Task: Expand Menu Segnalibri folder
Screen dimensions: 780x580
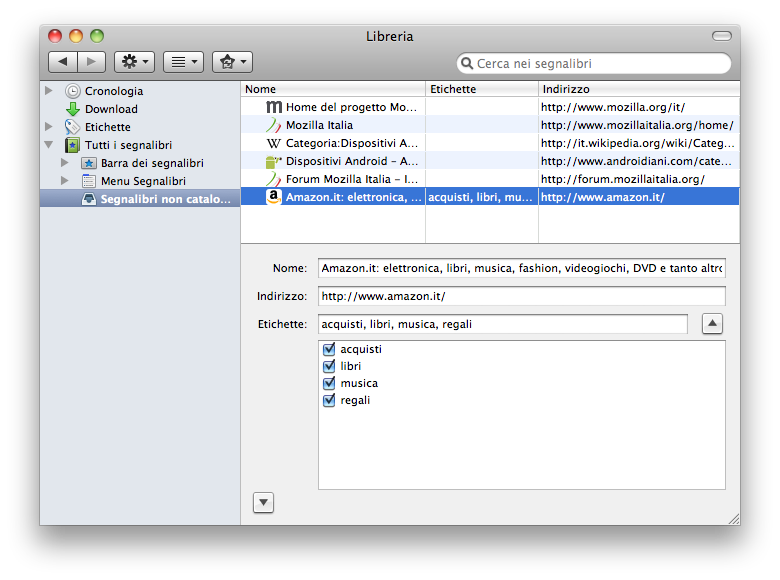Action: pyautogui.click(x=65, y=181)
